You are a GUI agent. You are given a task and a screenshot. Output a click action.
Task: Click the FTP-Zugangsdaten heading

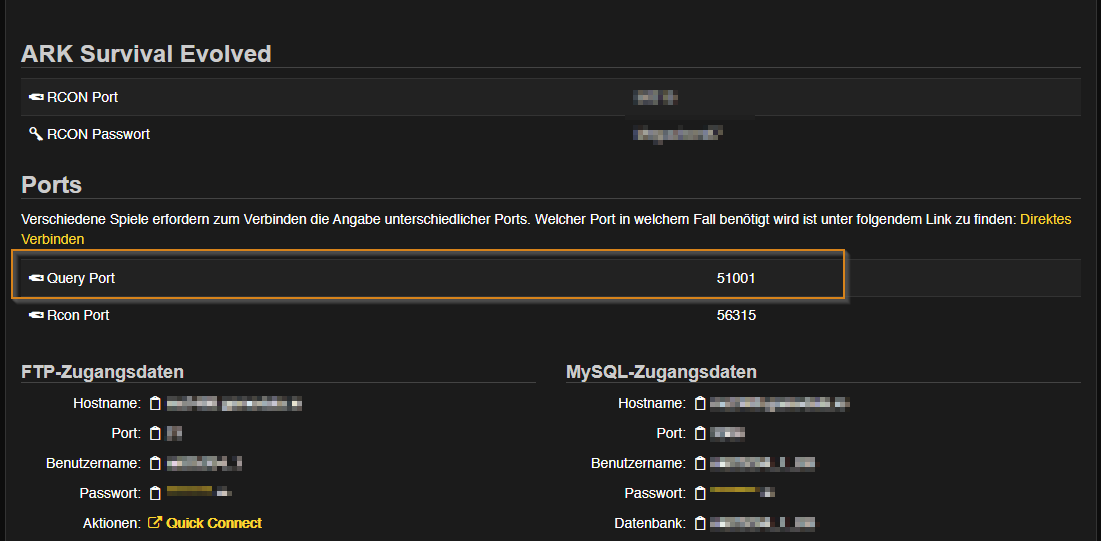(103, 372)
